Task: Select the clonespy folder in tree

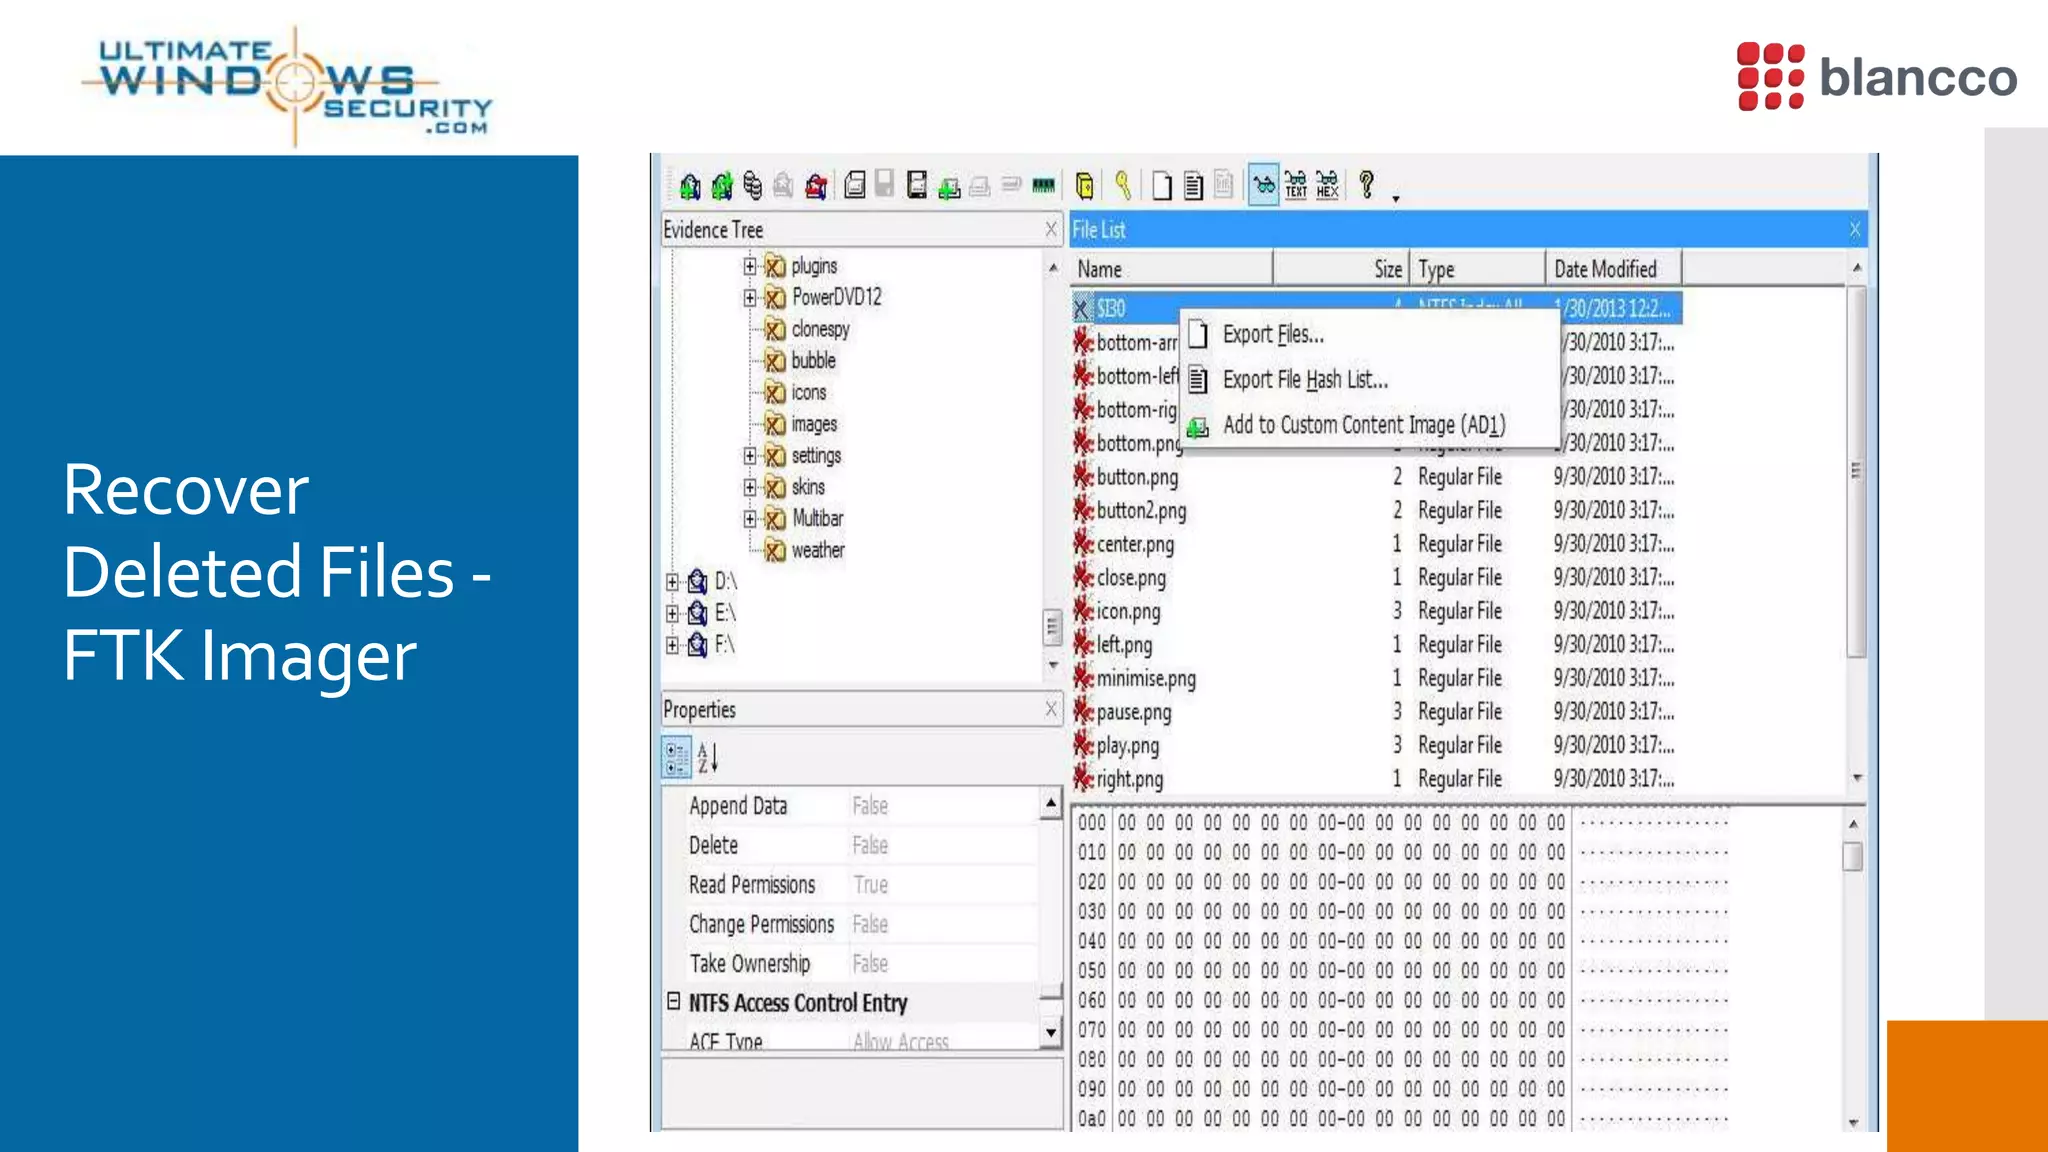Action: click(820, 329)
